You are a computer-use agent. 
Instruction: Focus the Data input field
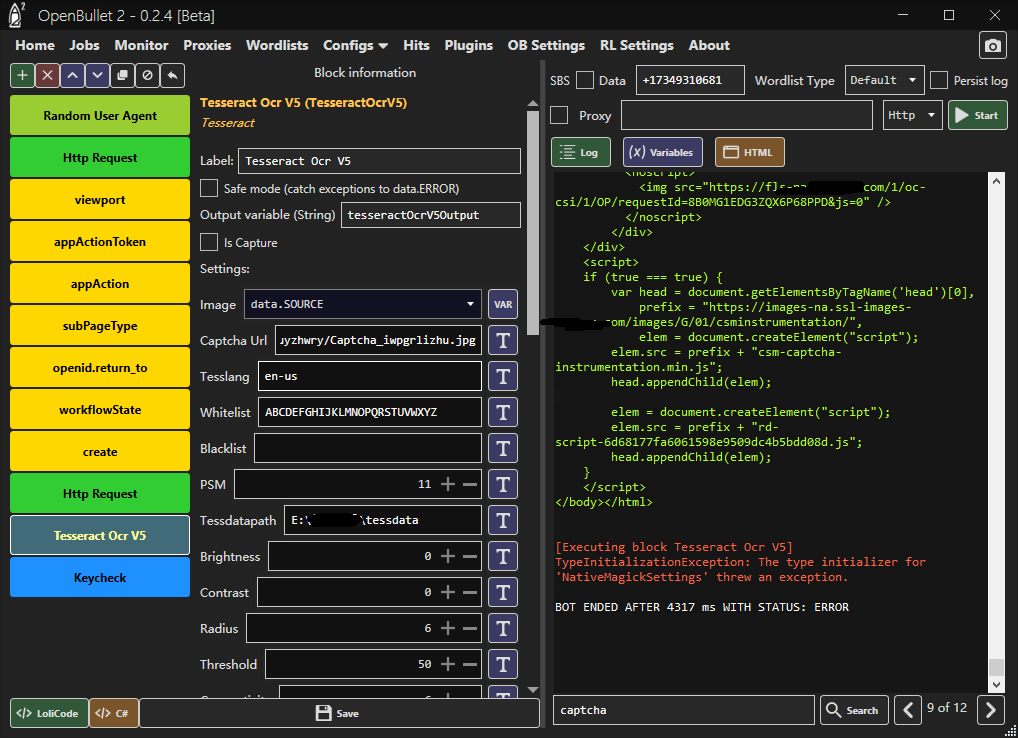[690, 80]
